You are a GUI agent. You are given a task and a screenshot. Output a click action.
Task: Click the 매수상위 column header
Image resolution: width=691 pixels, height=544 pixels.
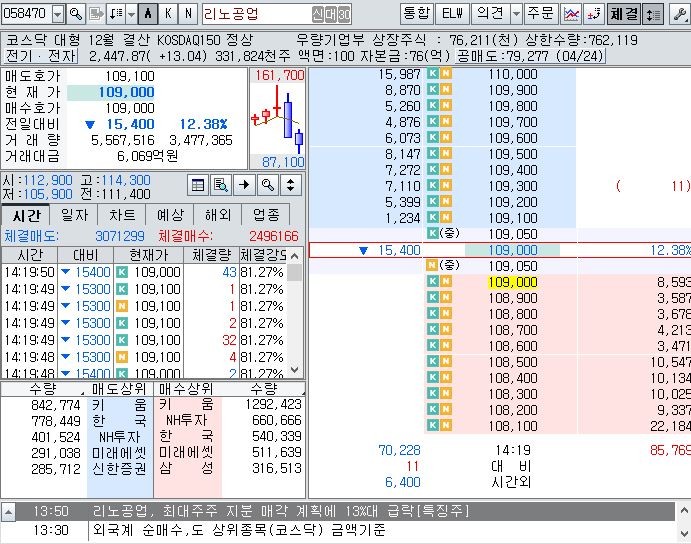[186, 389]
